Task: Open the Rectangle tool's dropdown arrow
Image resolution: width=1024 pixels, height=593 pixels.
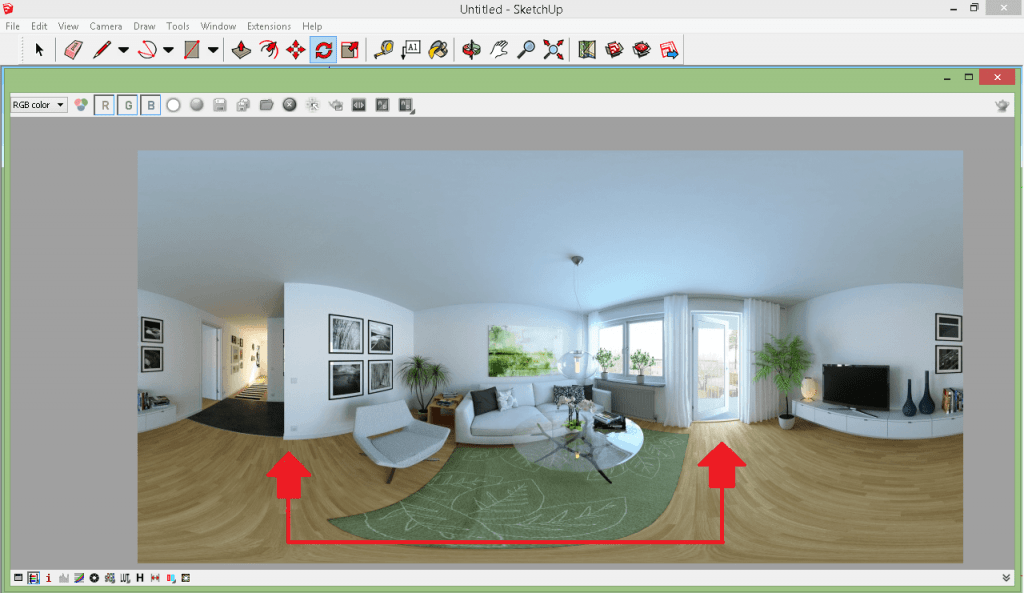Action: [x=213, y=48]
